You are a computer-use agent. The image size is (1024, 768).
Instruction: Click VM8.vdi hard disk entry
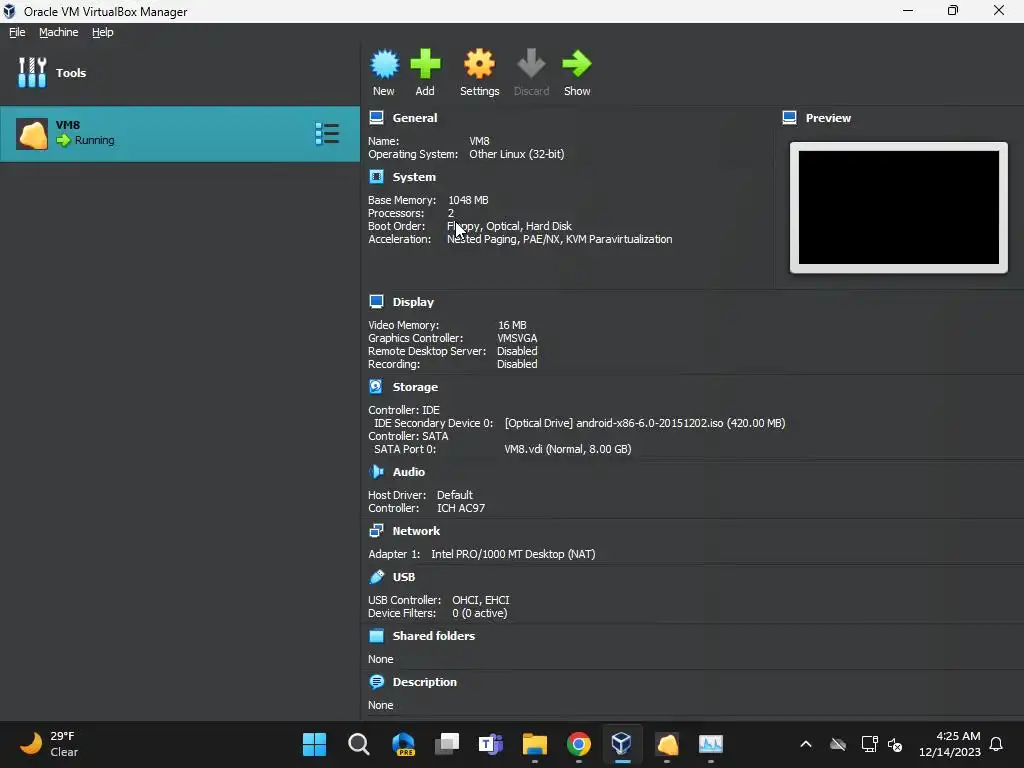[568, 449]
